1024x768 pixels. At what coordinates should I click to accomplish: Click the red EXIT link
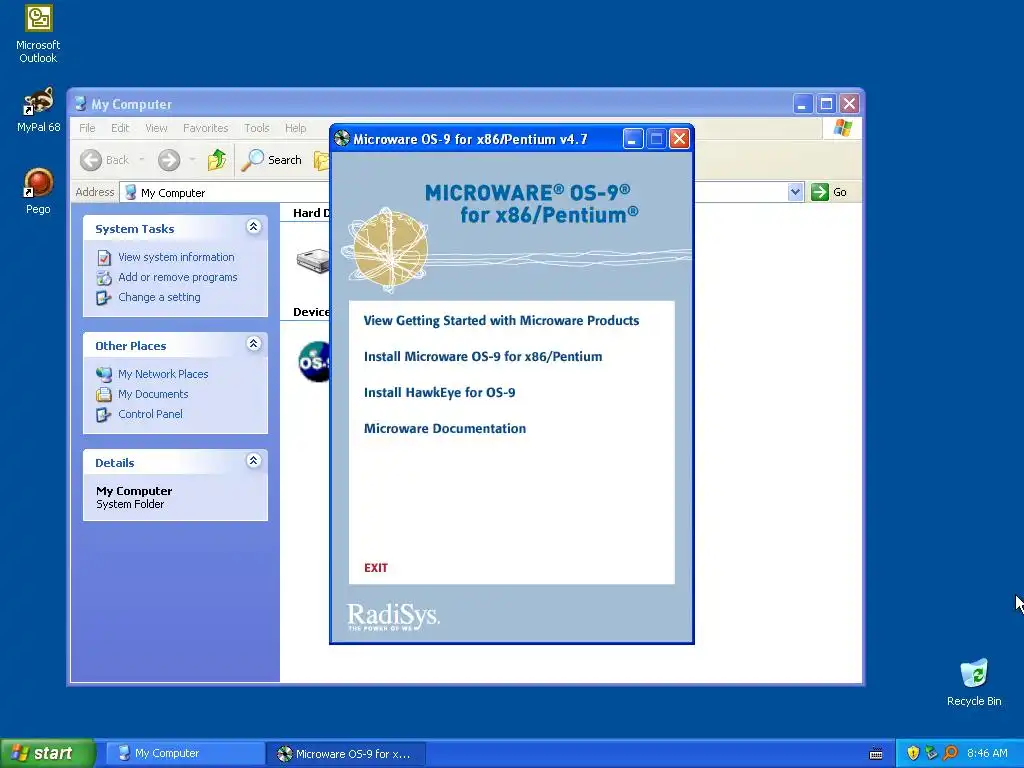[376, 568]
